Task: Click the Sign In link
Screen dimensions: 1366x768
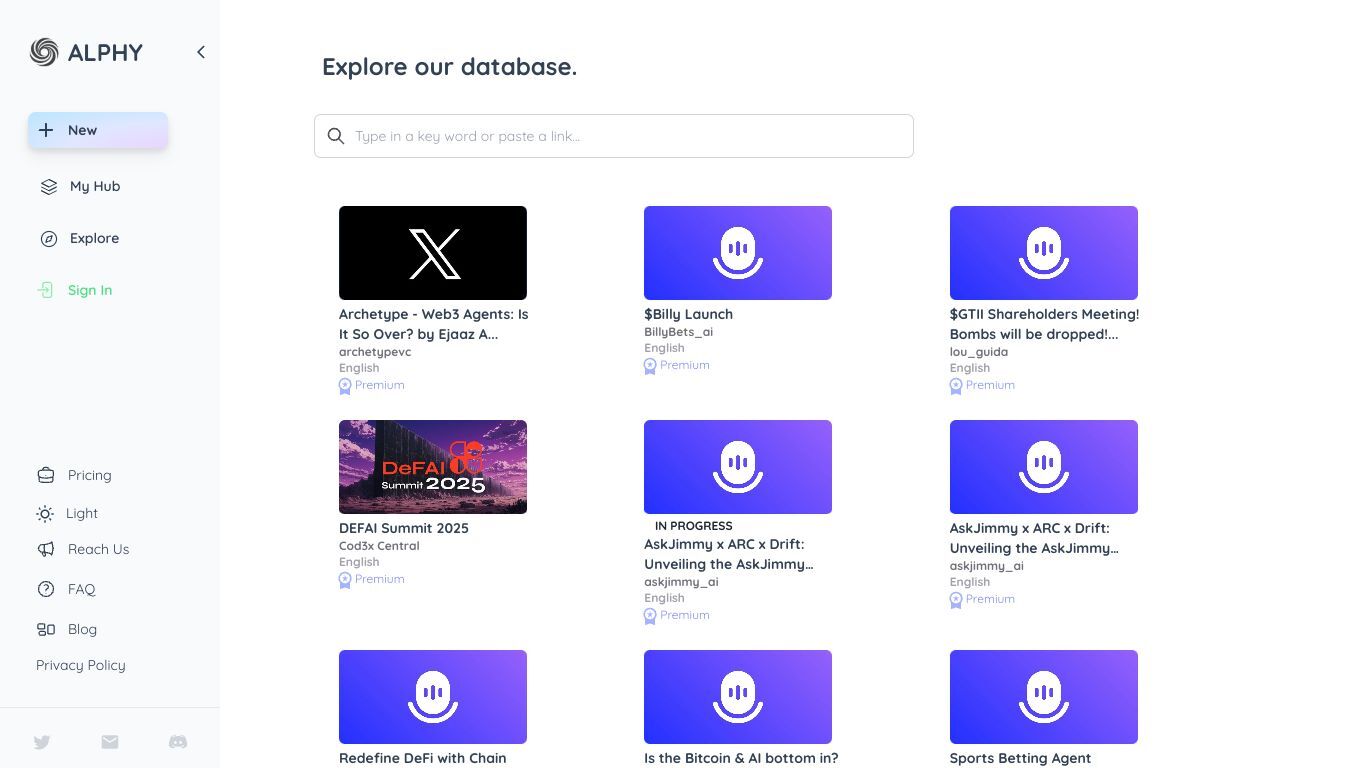Action: click(90, 290)
